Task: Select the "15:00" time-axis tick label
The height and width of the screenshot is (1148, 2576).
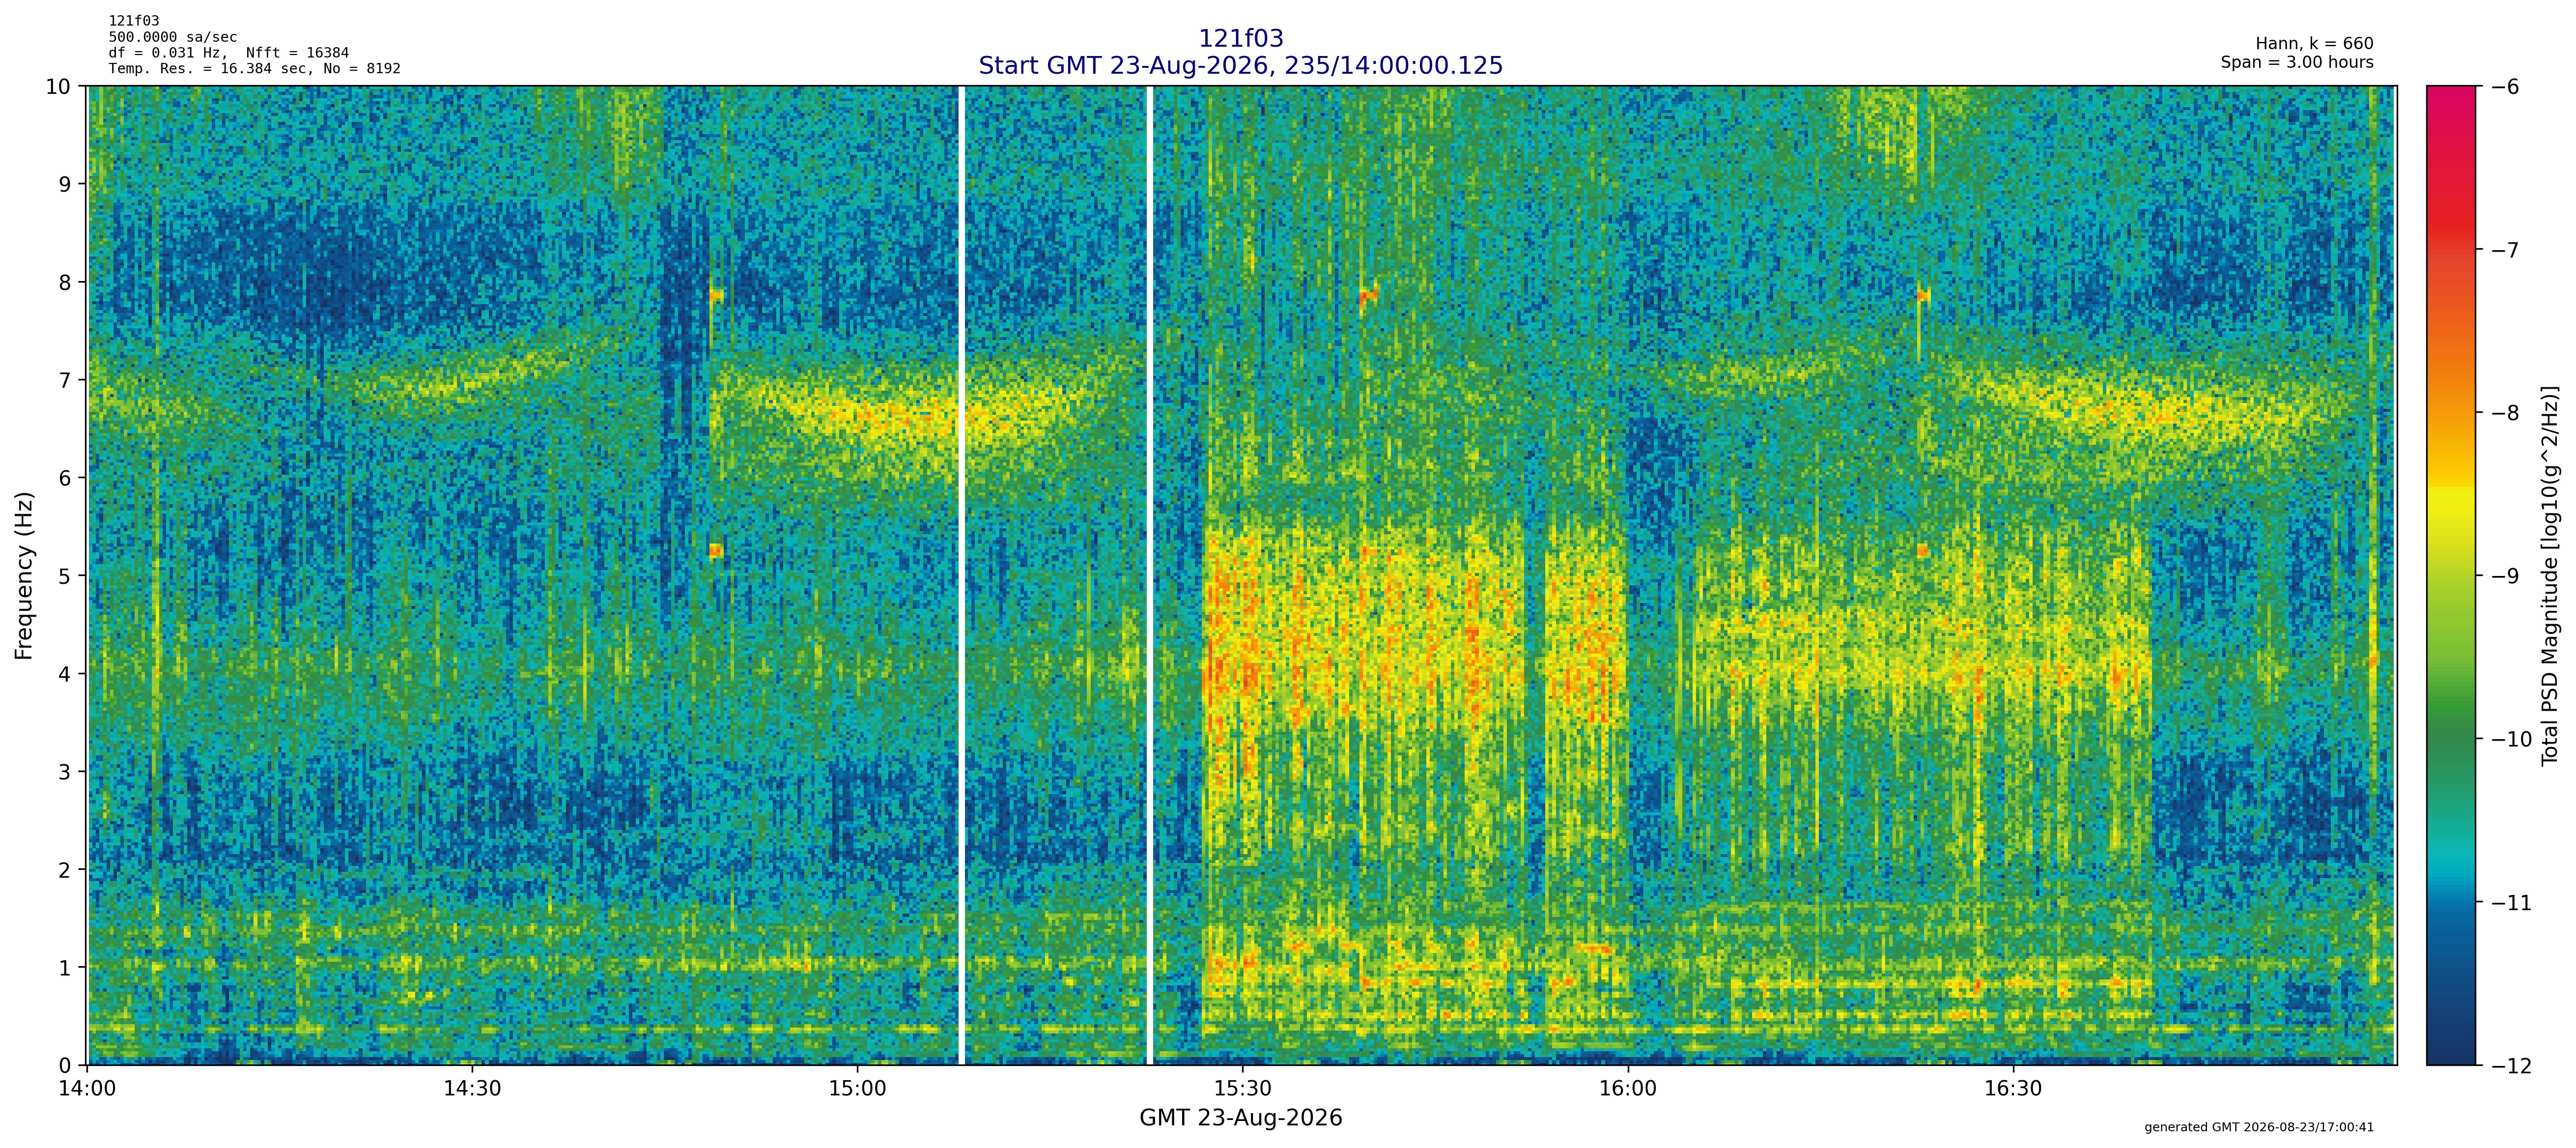Action: (857, 1089)
